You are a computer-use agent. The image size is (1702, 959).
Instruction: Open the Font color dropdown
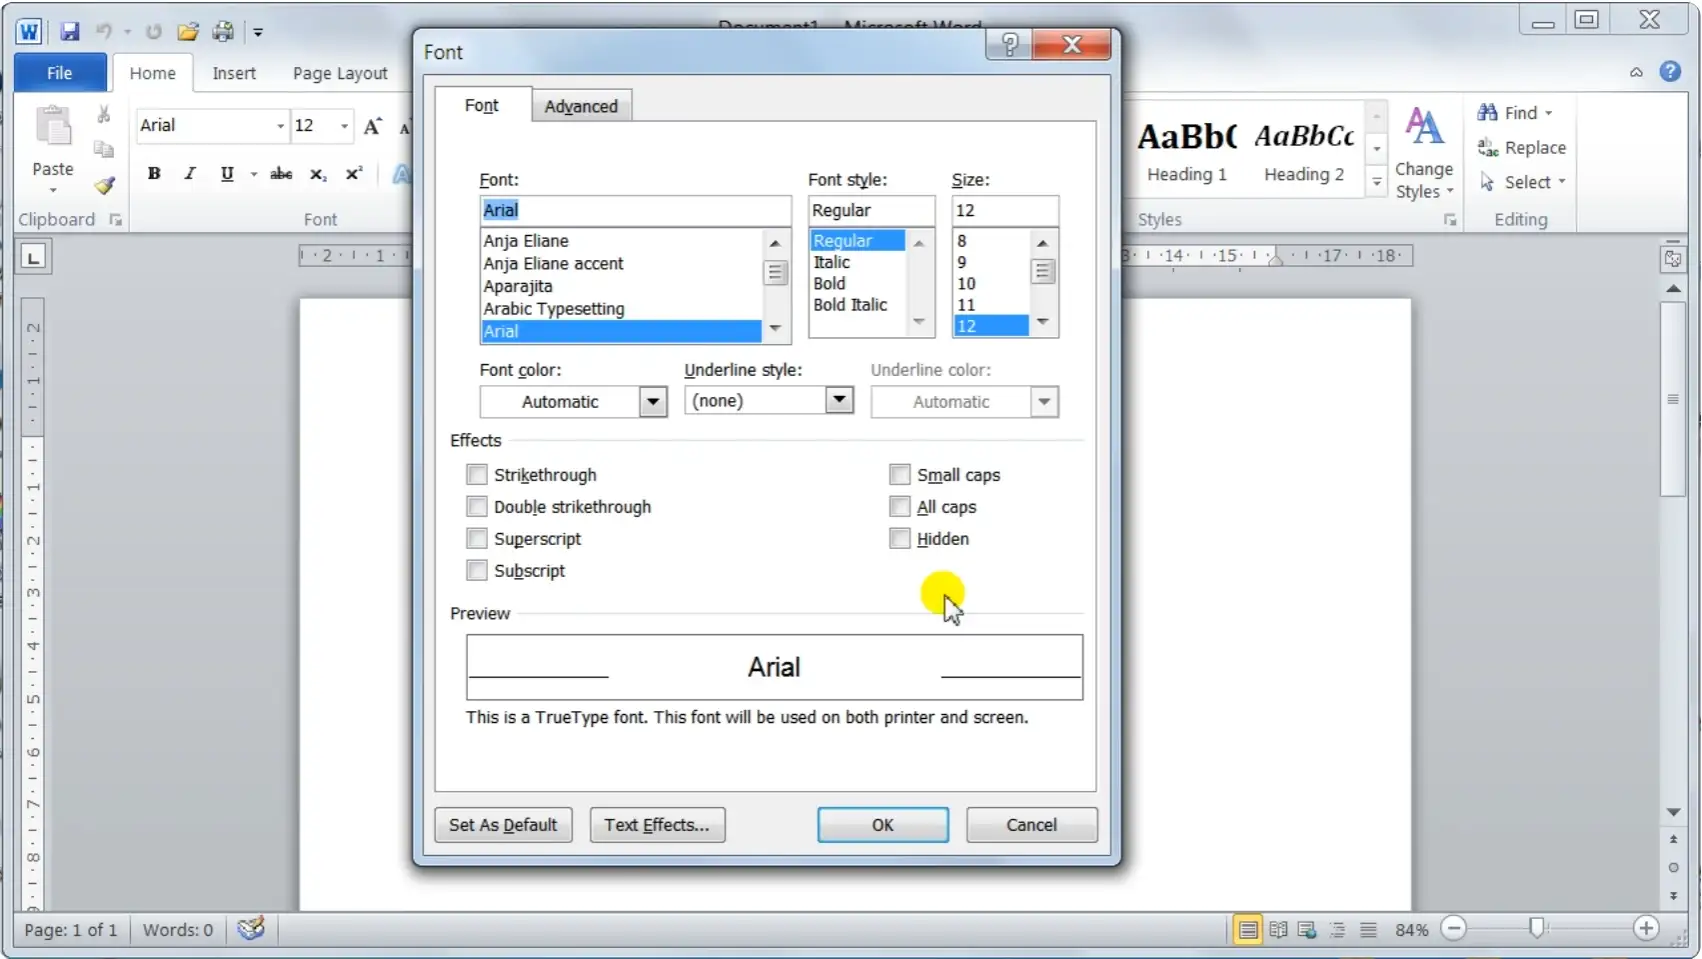click(653, 402)
